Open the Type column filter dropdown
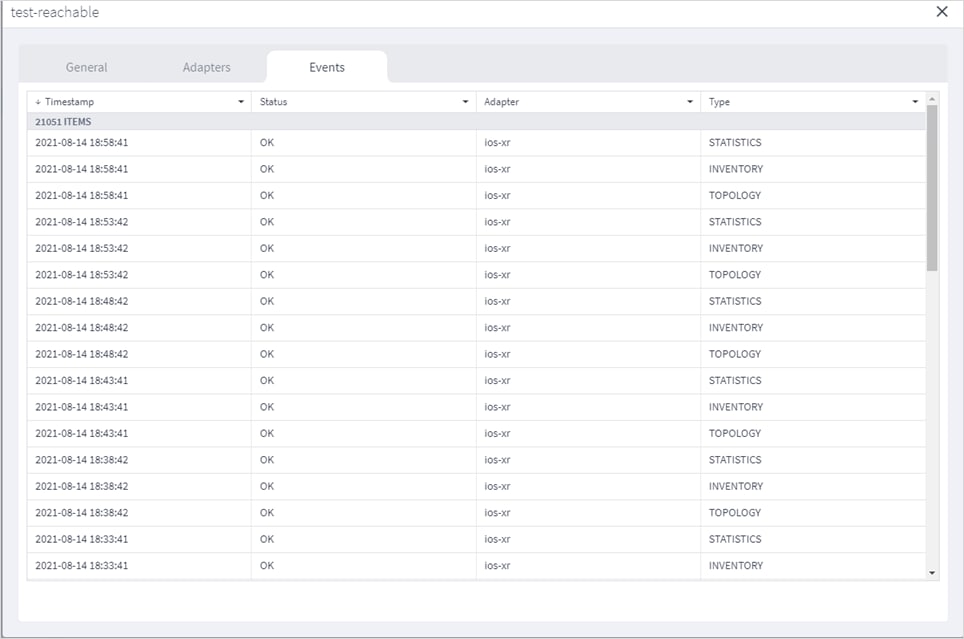Viewport: 964px width, 639px height. (914, 101)
